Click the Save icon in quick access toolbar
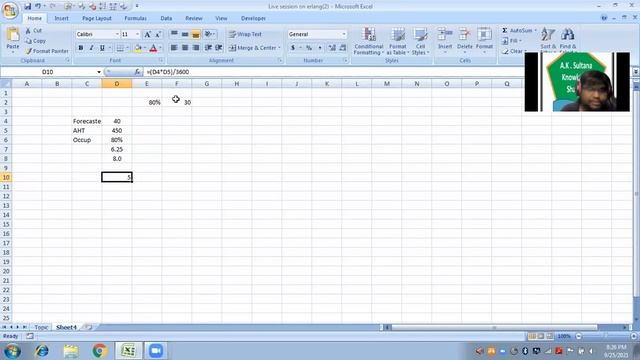This screenshot has height=360, width=640. (x=27, y=6)
